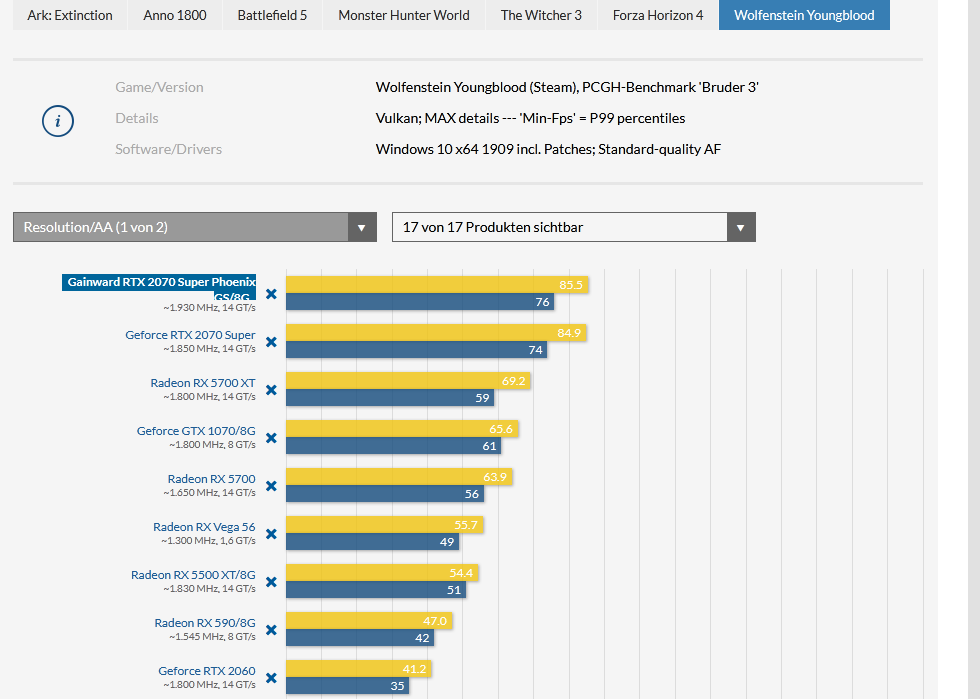This screenshot has width=980, height=699.
Task: Remove Geforce RTX 2070 Super with X icon
Action: 271,342
